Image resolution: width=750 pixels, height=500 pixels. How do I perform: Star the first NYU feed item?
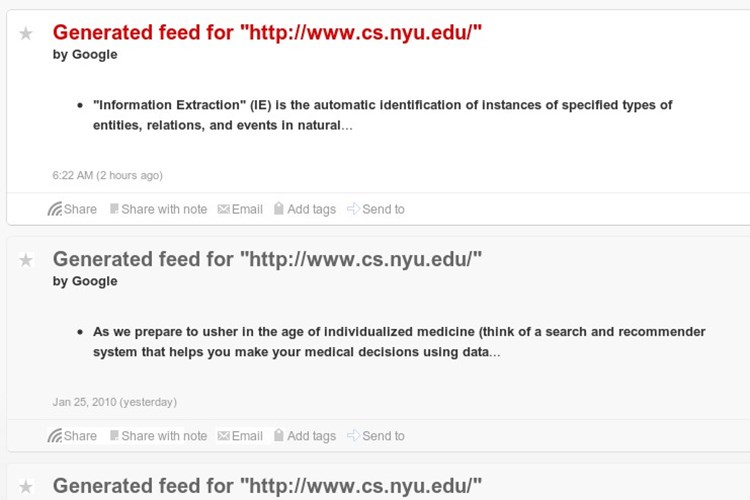[x=26, y=33]
